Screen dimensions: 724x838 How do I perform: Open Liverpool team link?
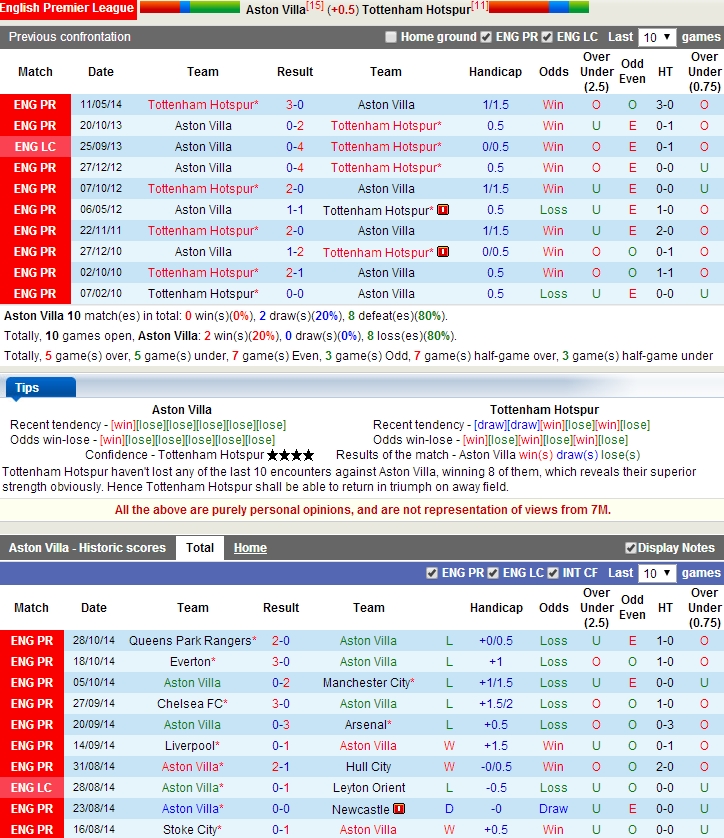coord(190,746)
